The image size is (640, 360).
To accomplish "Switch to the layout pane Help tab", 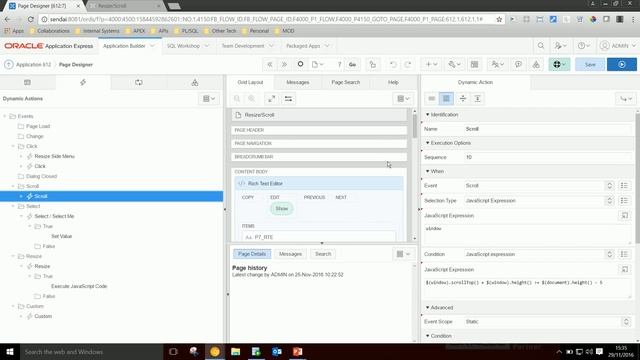I will (393, 82).
